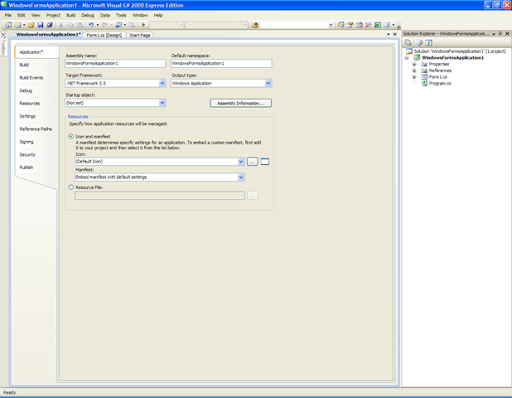This screenshot has width=512, height=398.
Task: Select the Resource File radio button
Action: coord(71,187)
